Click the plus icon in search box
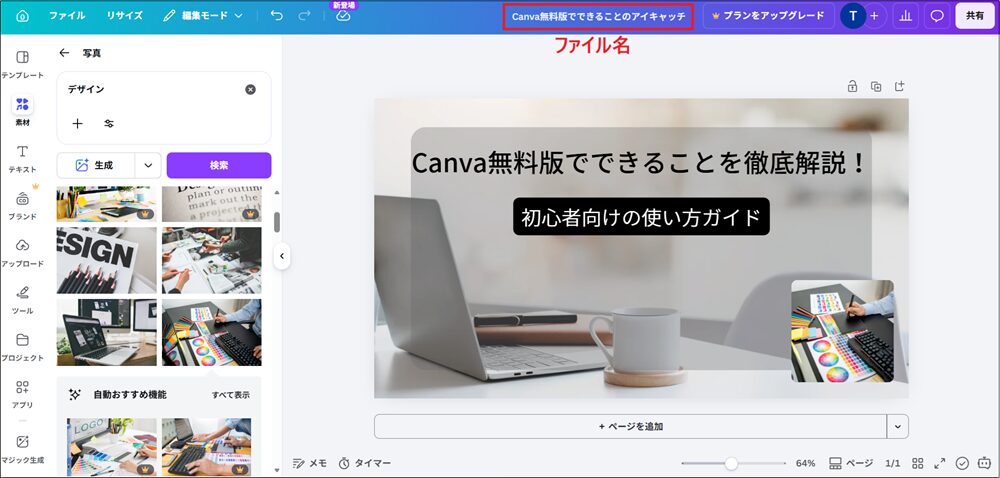This screenshot has width=1000, height=478. tap(77, 124)
